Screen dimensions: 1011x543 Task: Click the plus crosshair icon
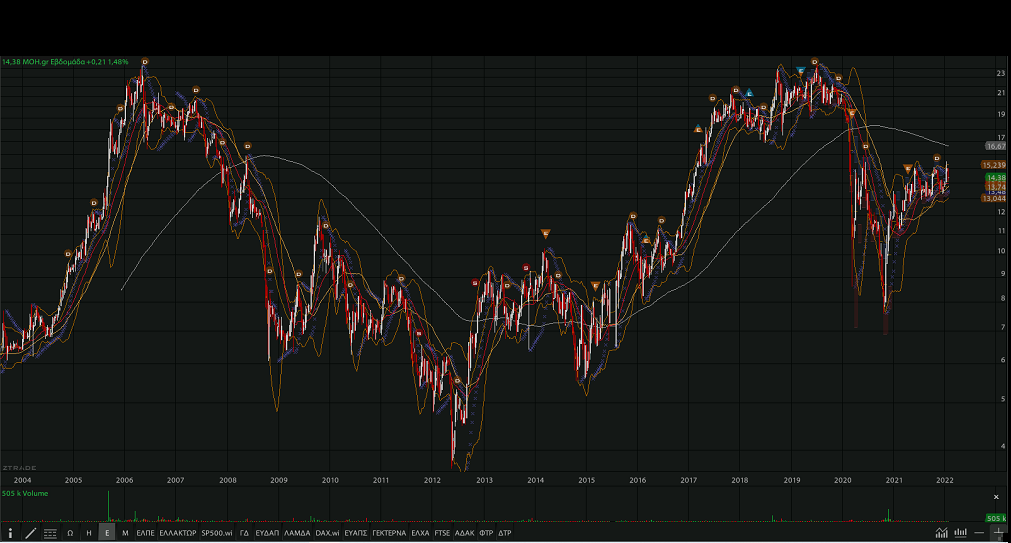(996, 534)
